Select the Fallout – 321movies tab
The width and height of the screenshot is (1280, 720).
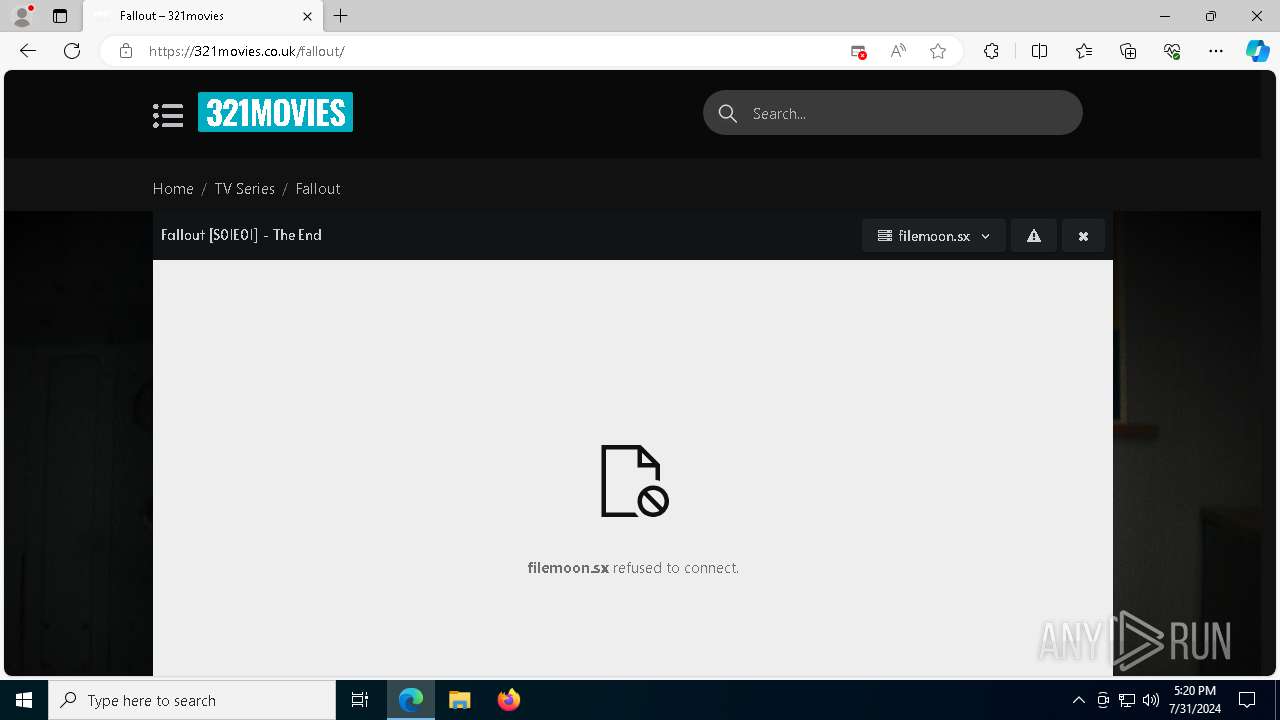pos(203,16)
